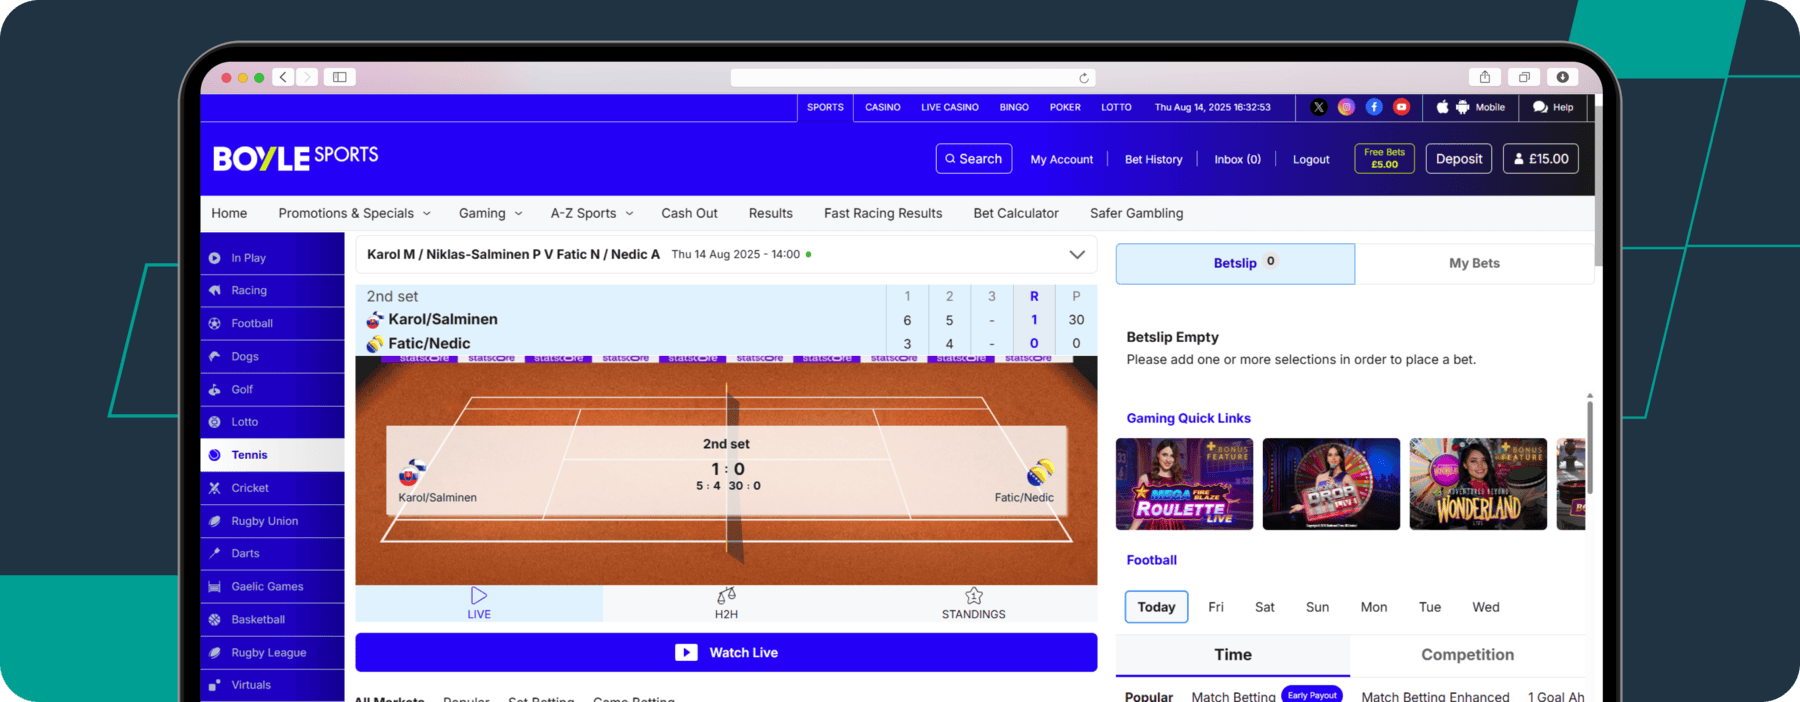The width and height of the screenshot is (1800, 702).
Task: Switch to the Time tab
Action: coord(1233,655)
